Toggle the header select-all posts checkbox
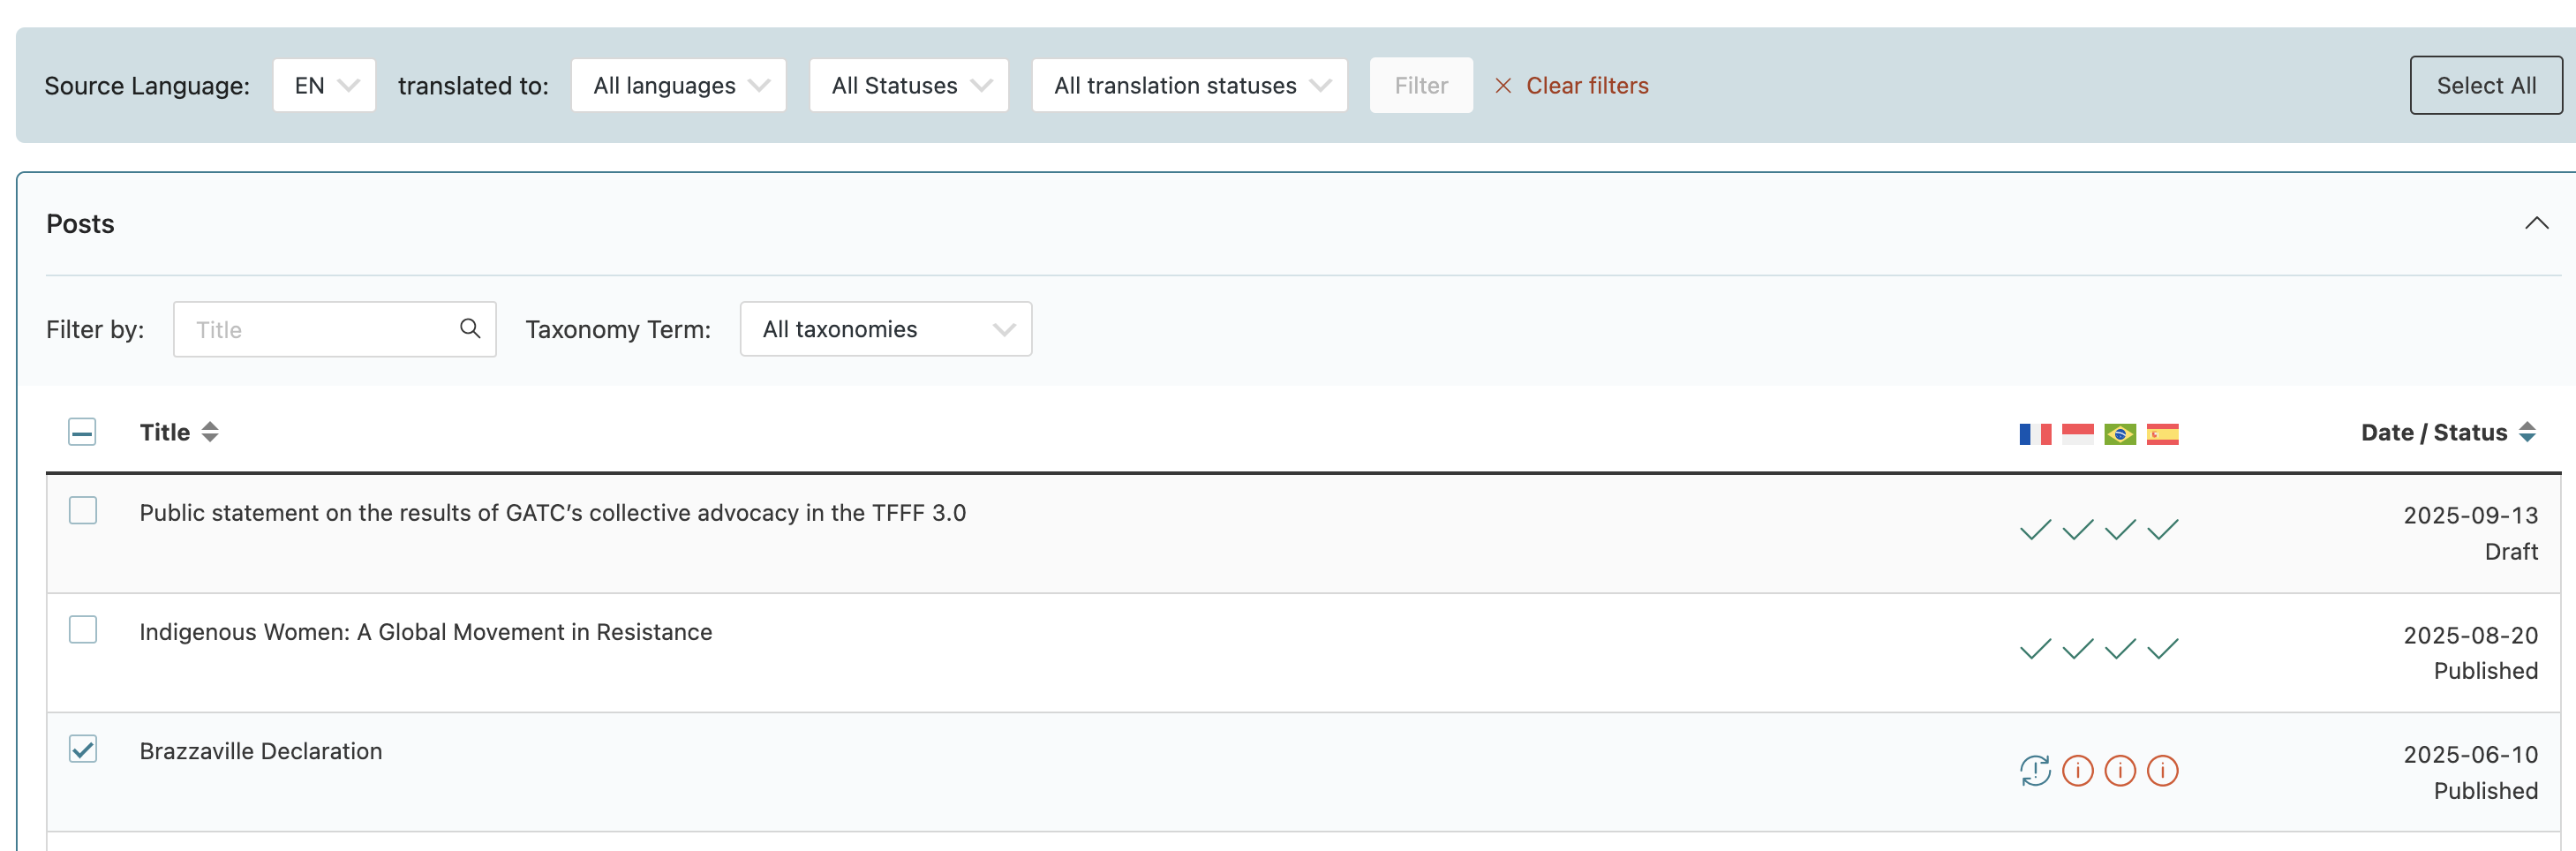This screenshot has width=2576, height=851. click(82, 432)
